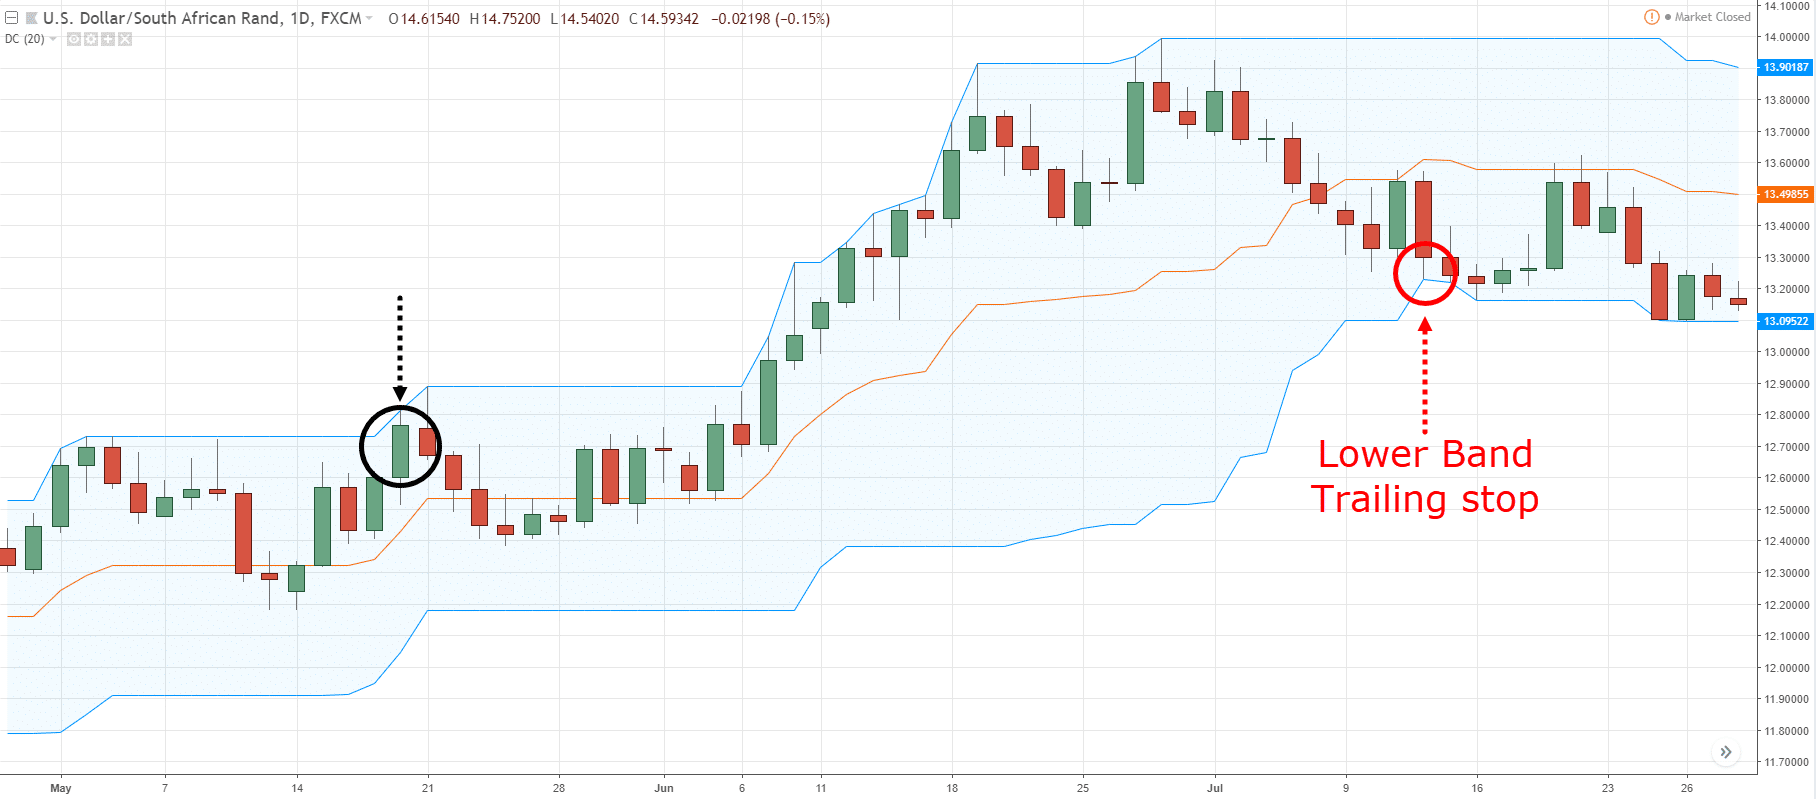Open DC indicator settings via gear icon
Screen dimensions: 1816x799
[x=90, y=39]
